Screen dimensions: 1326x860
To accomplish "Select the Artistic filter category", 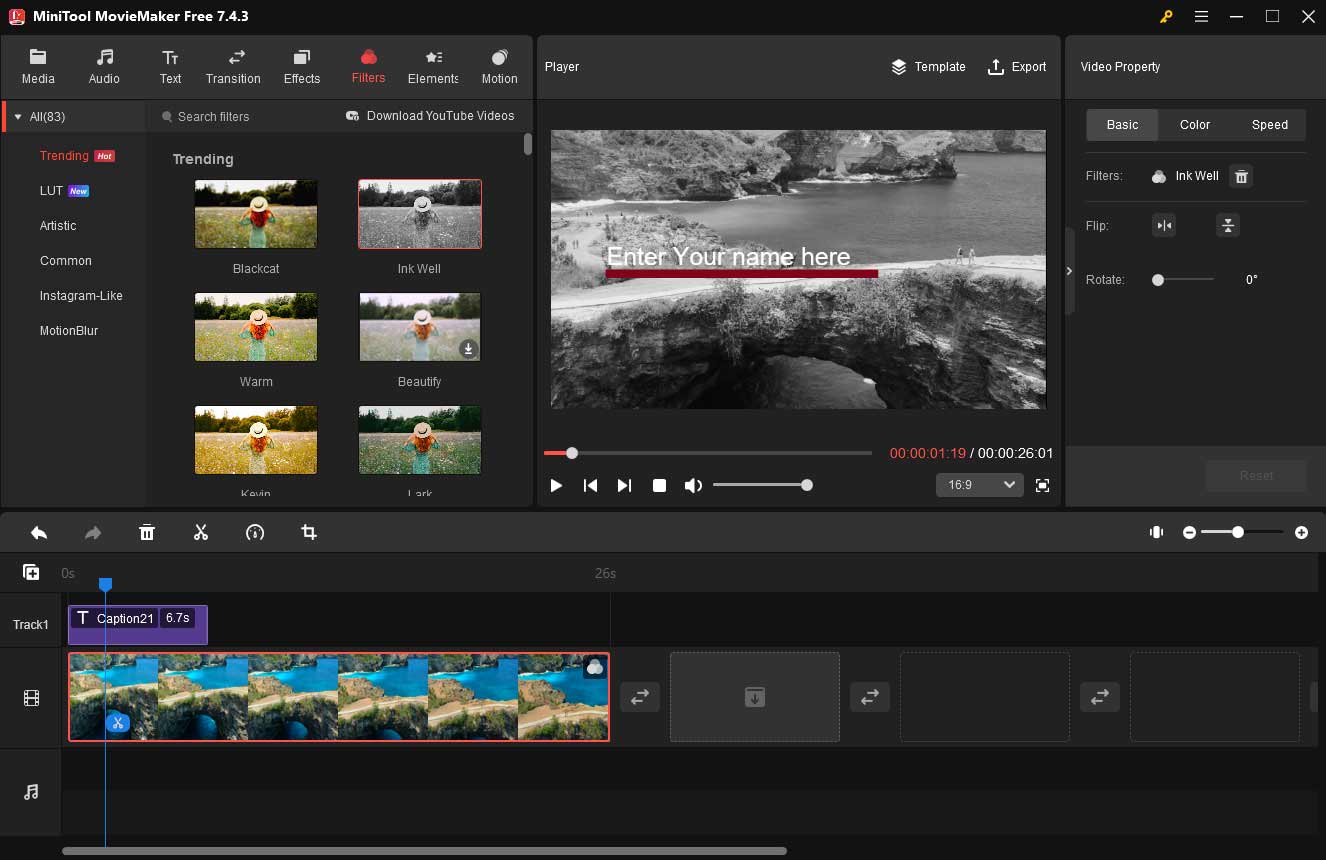I will coord(58,226).
